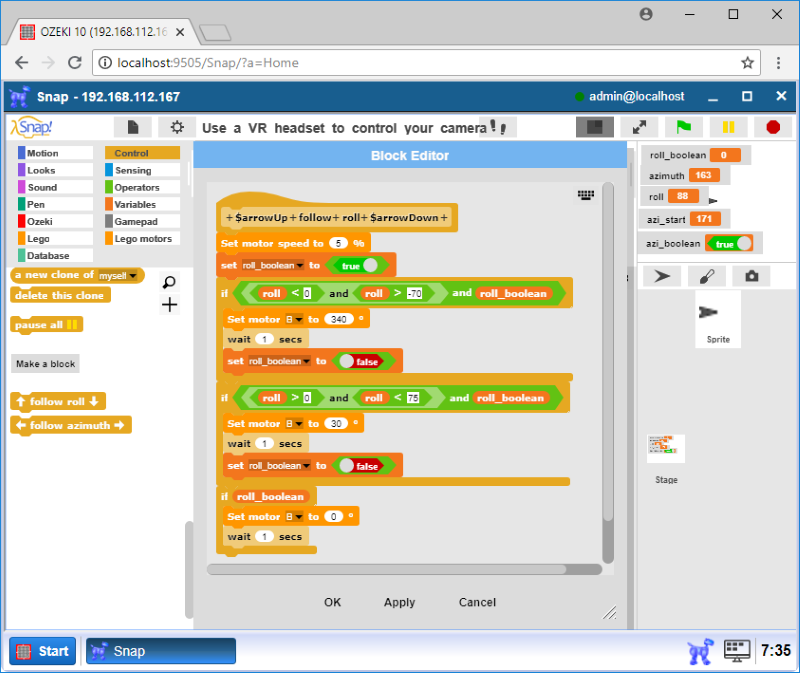800x673 pixels.
Task: Click the -70 value in roll comparison
Action: (414, 293)
